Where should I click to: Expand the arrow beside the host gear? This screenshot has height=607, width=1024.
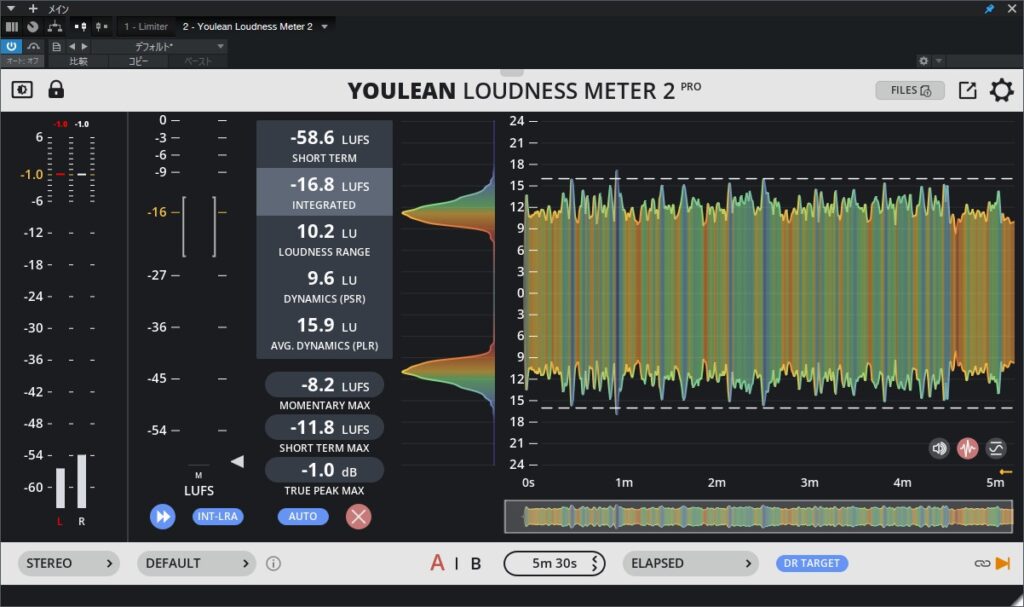pyautogui.click(x=938, y=61)
